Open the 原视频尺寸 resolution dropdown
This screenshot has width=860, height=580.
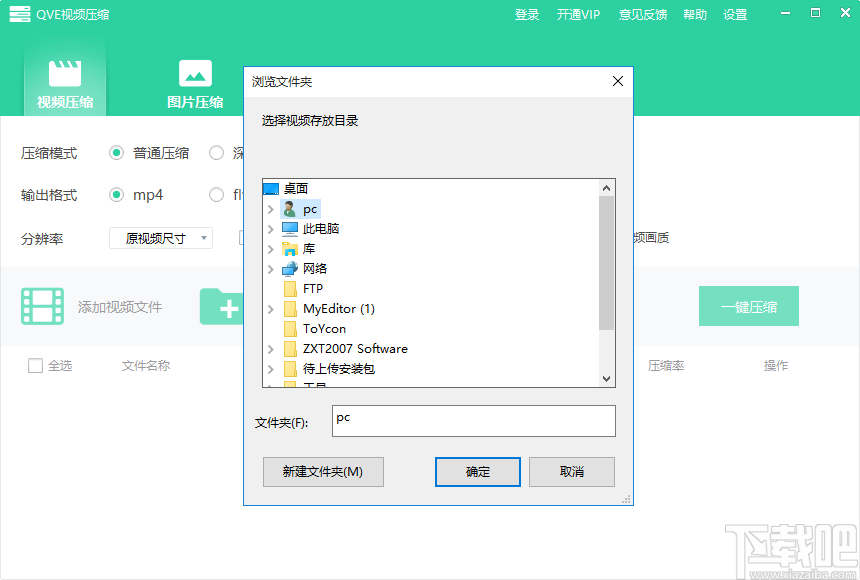(x=160, y=238)
